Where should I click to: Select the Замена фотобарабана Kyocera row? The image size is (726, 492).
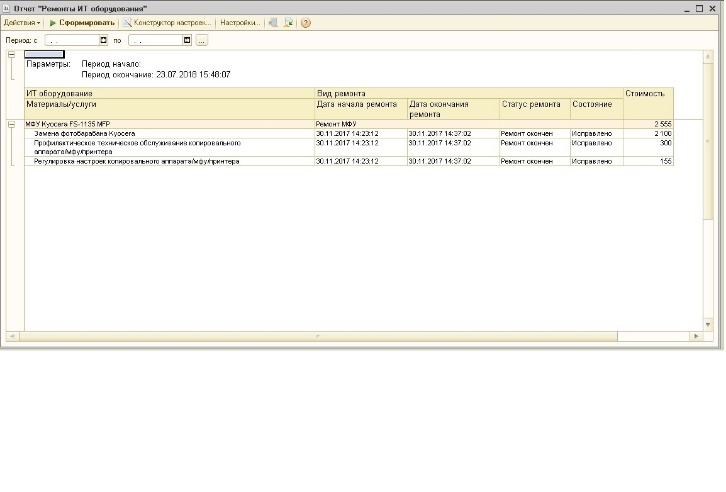(349, 133)
